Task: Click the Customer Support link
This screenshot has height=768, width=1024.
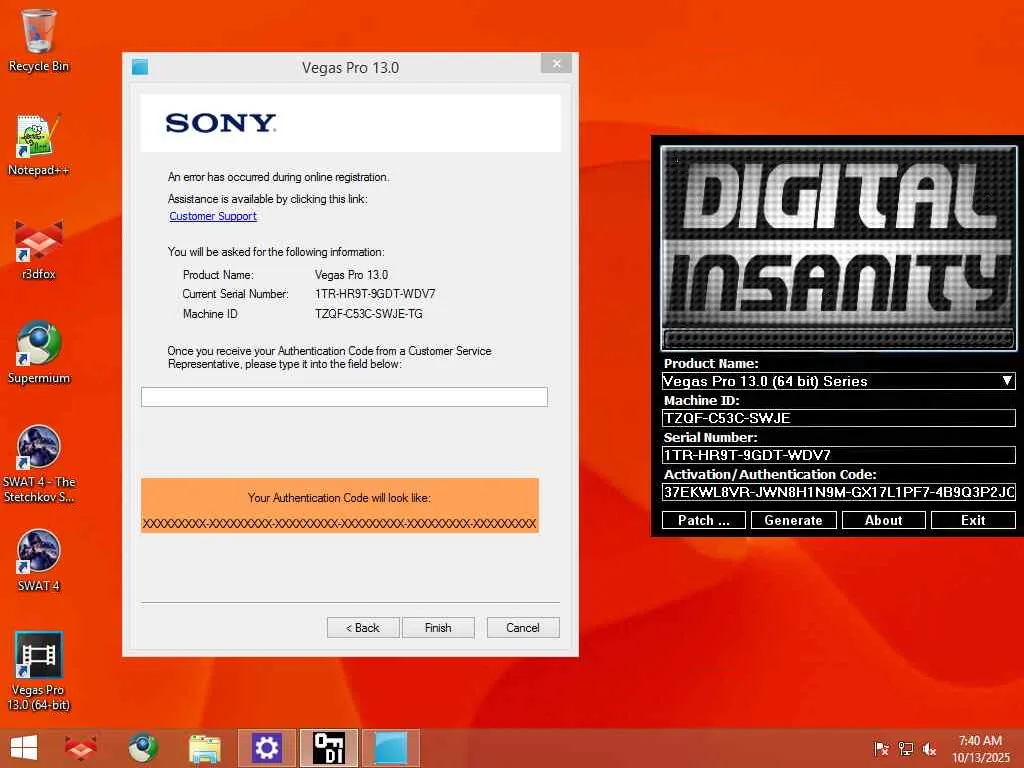Action: coord(213,216)
